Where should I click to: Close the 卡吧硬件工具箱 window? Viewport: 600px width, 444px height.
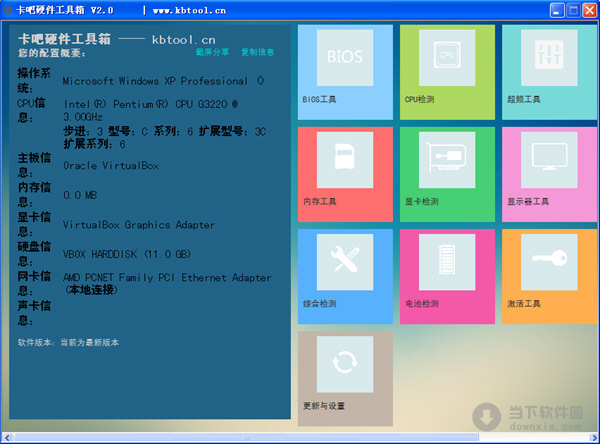[x=589, y=10]
